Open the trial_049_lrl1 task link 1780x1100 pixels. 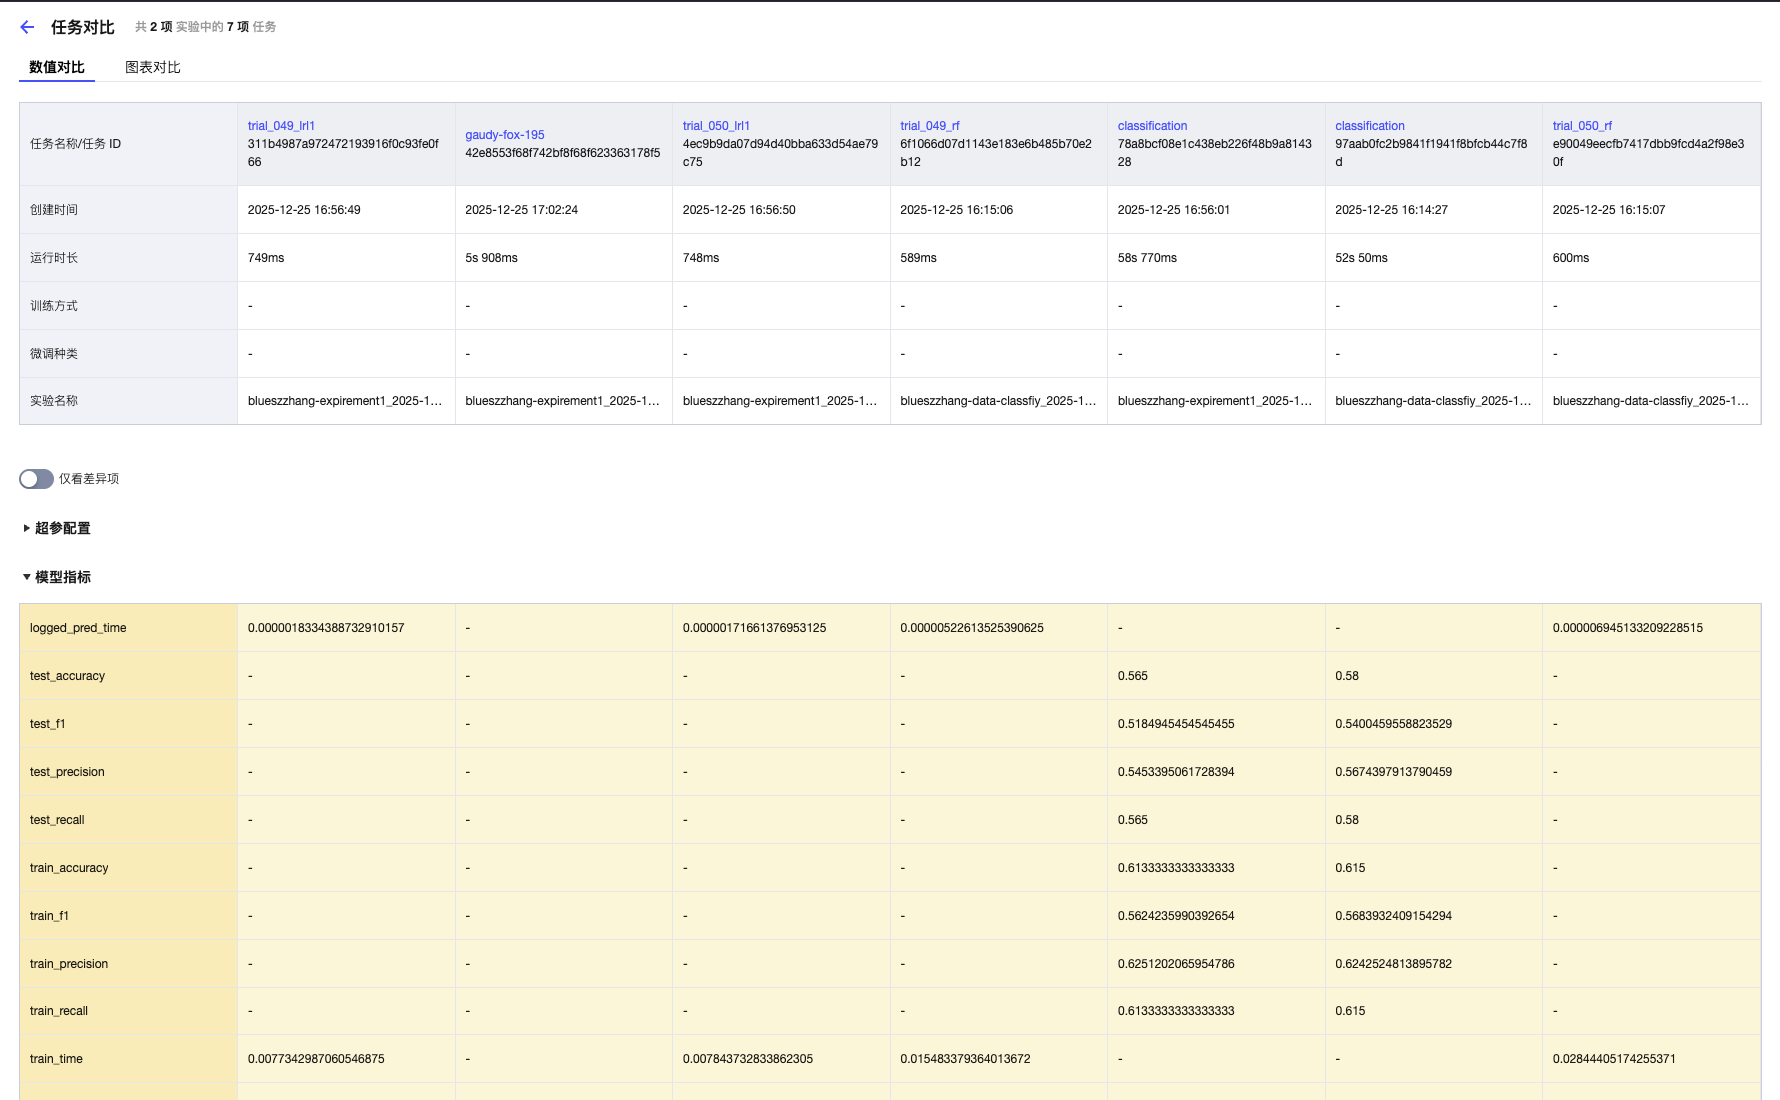click(x=281, y=126)
